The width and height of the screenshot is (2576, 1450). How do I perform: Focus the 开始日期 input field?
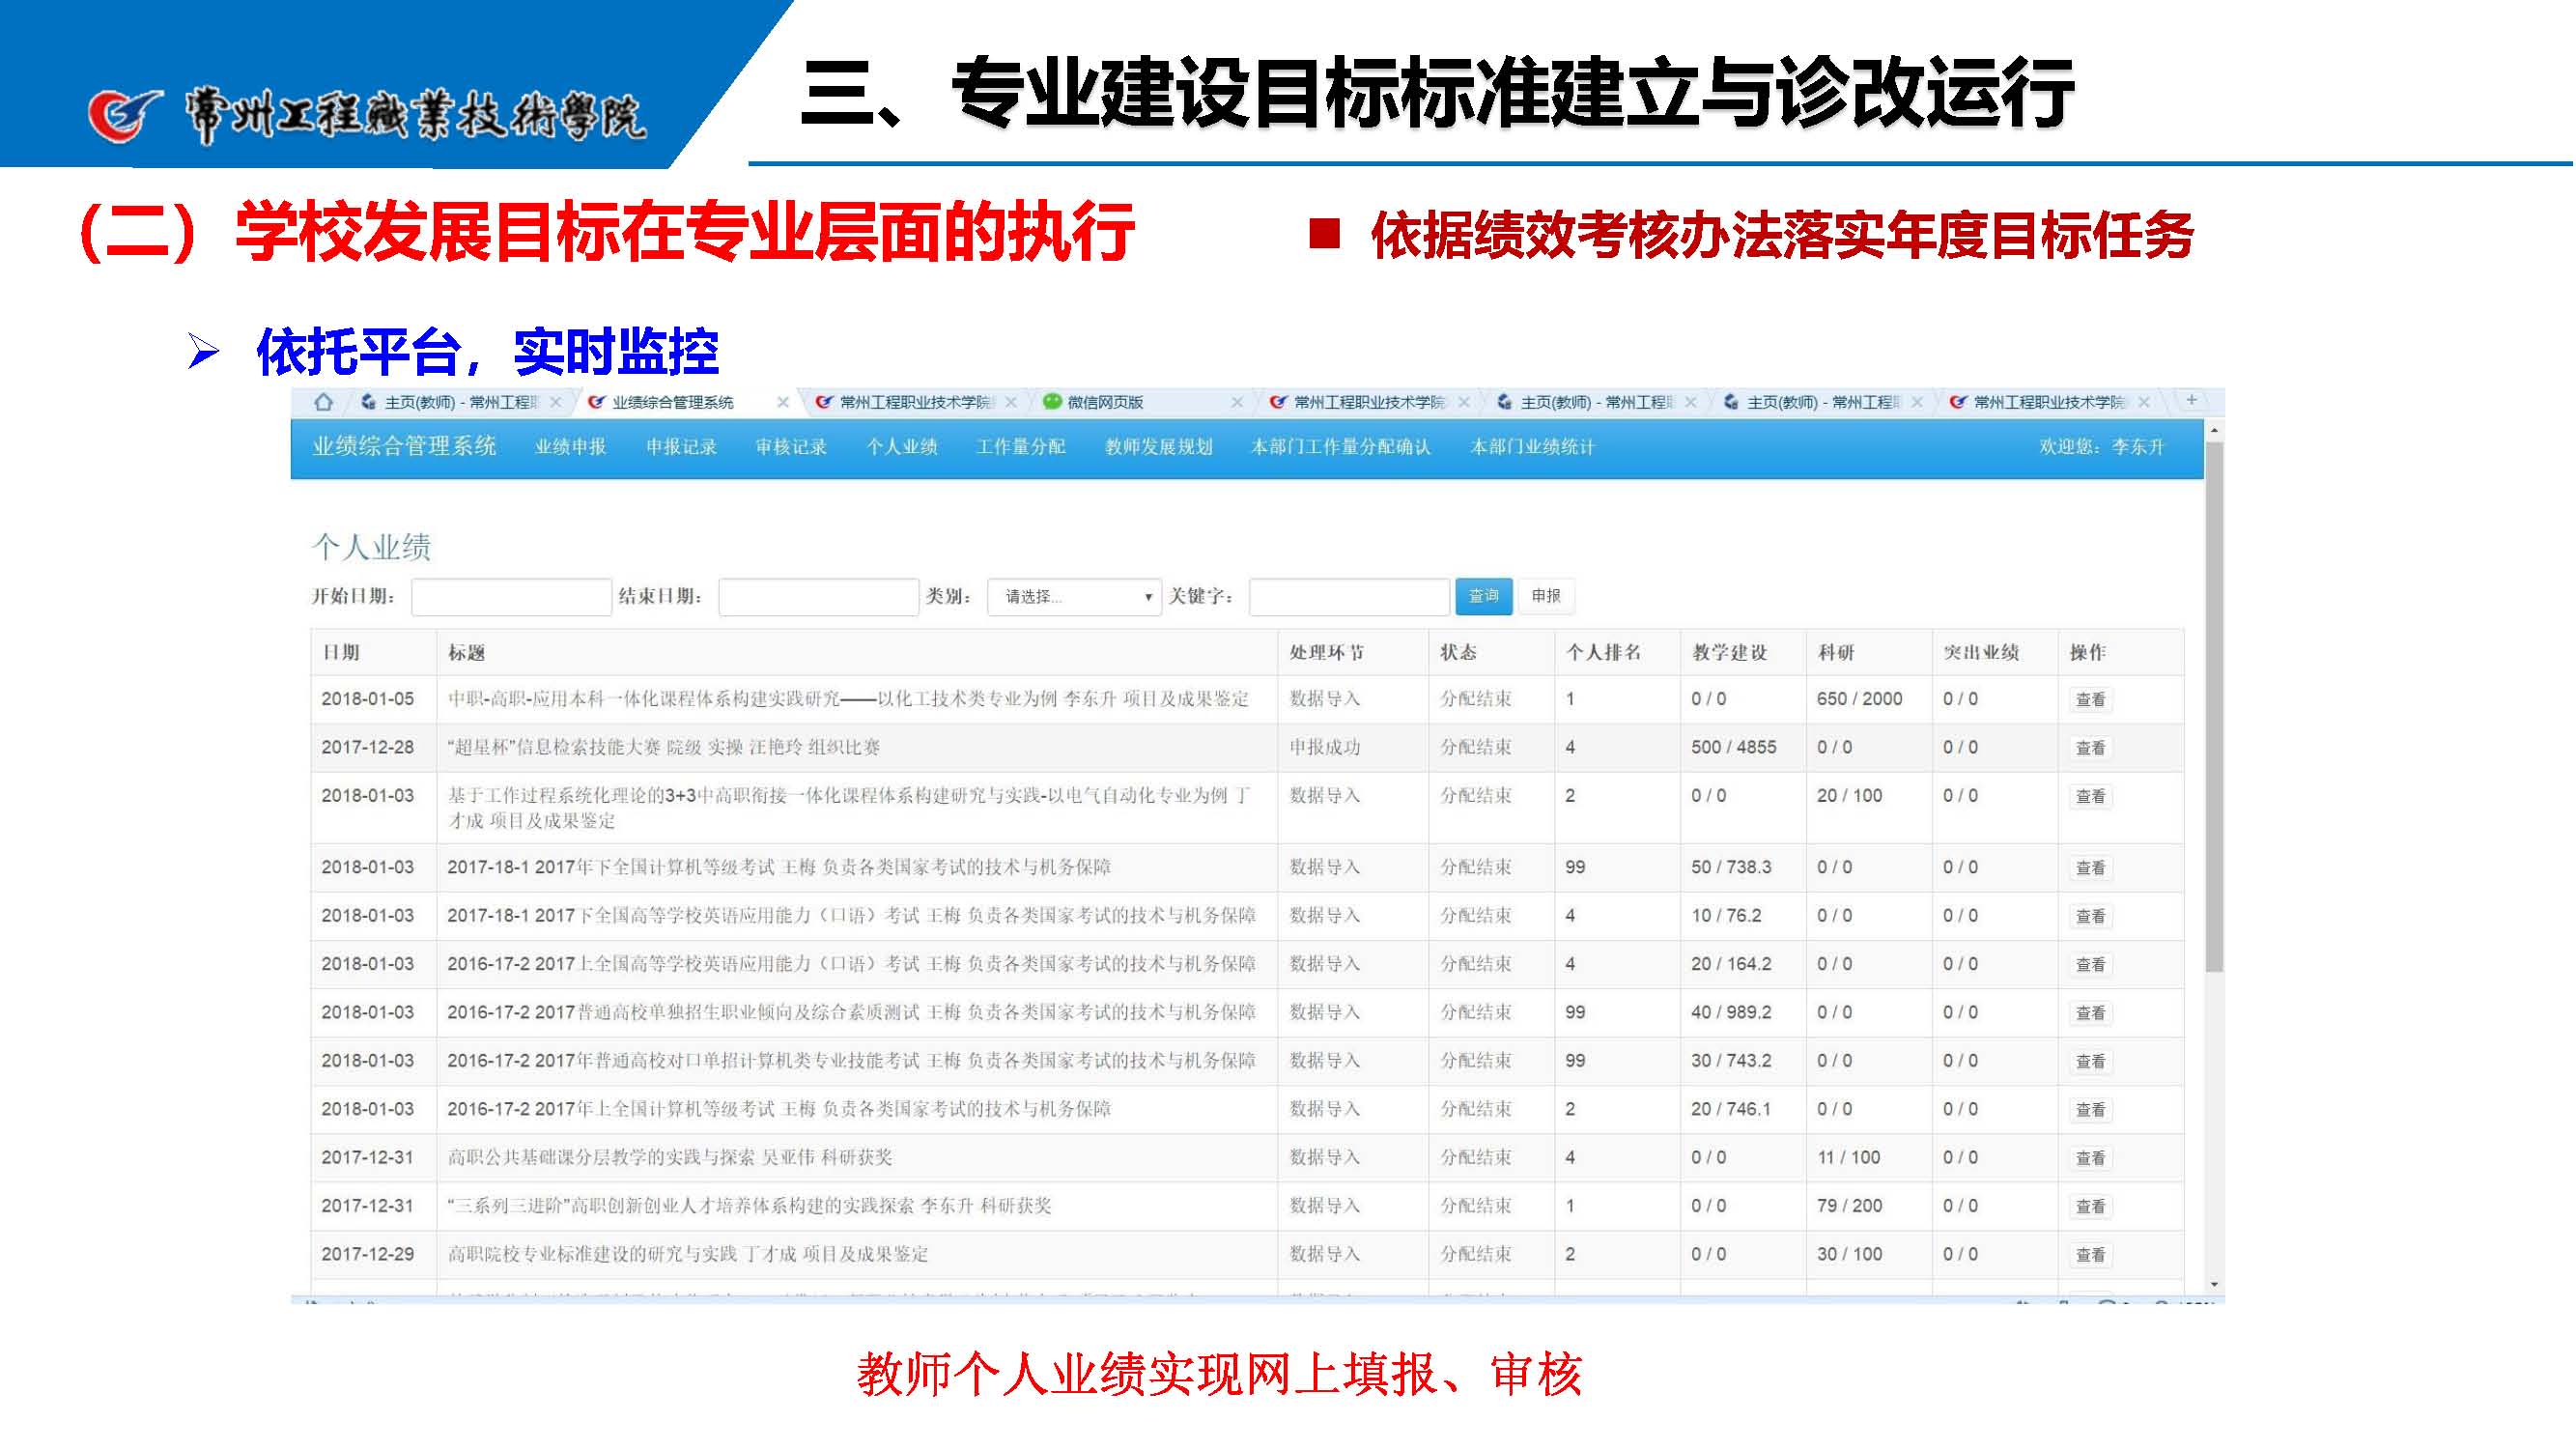511,597
